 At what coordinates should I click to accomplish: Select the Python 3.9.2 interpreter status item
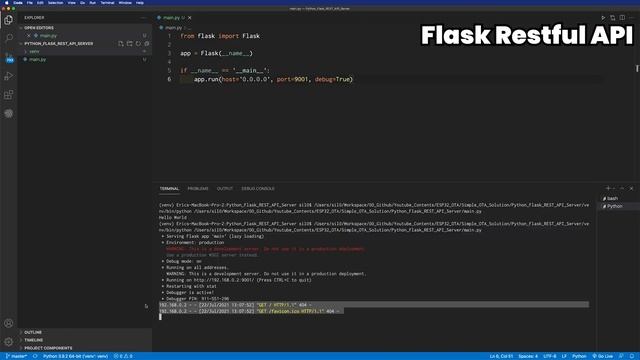(x=76, y=356)
